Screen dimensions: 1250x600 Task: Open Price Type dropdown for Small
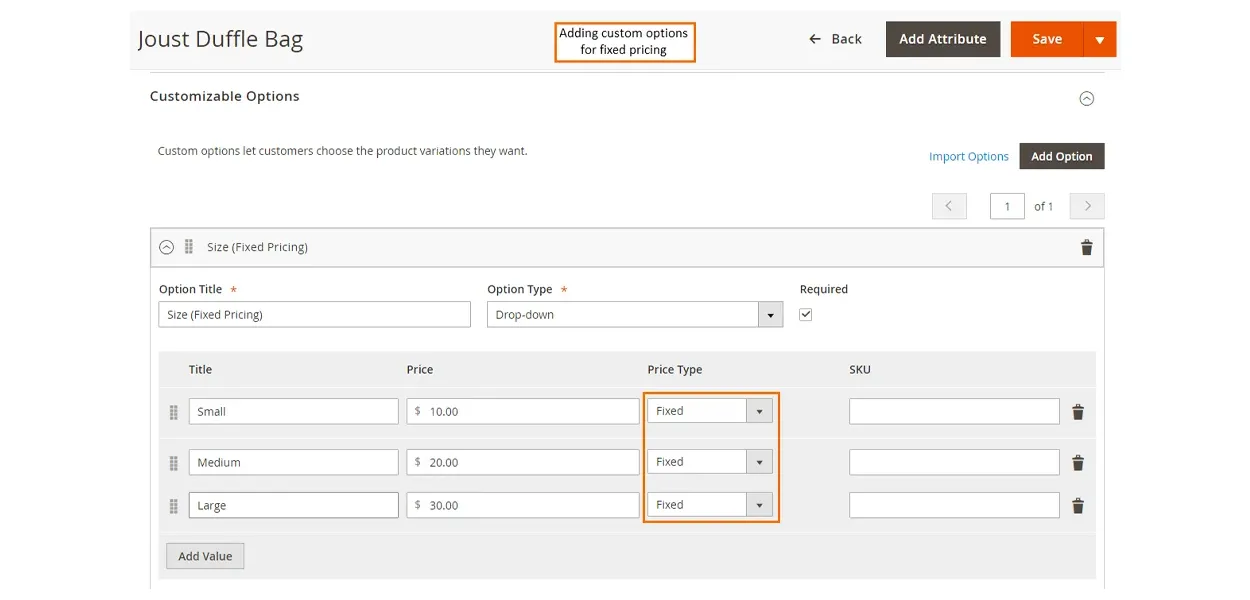pyautogui.click(x=709, y=411)
